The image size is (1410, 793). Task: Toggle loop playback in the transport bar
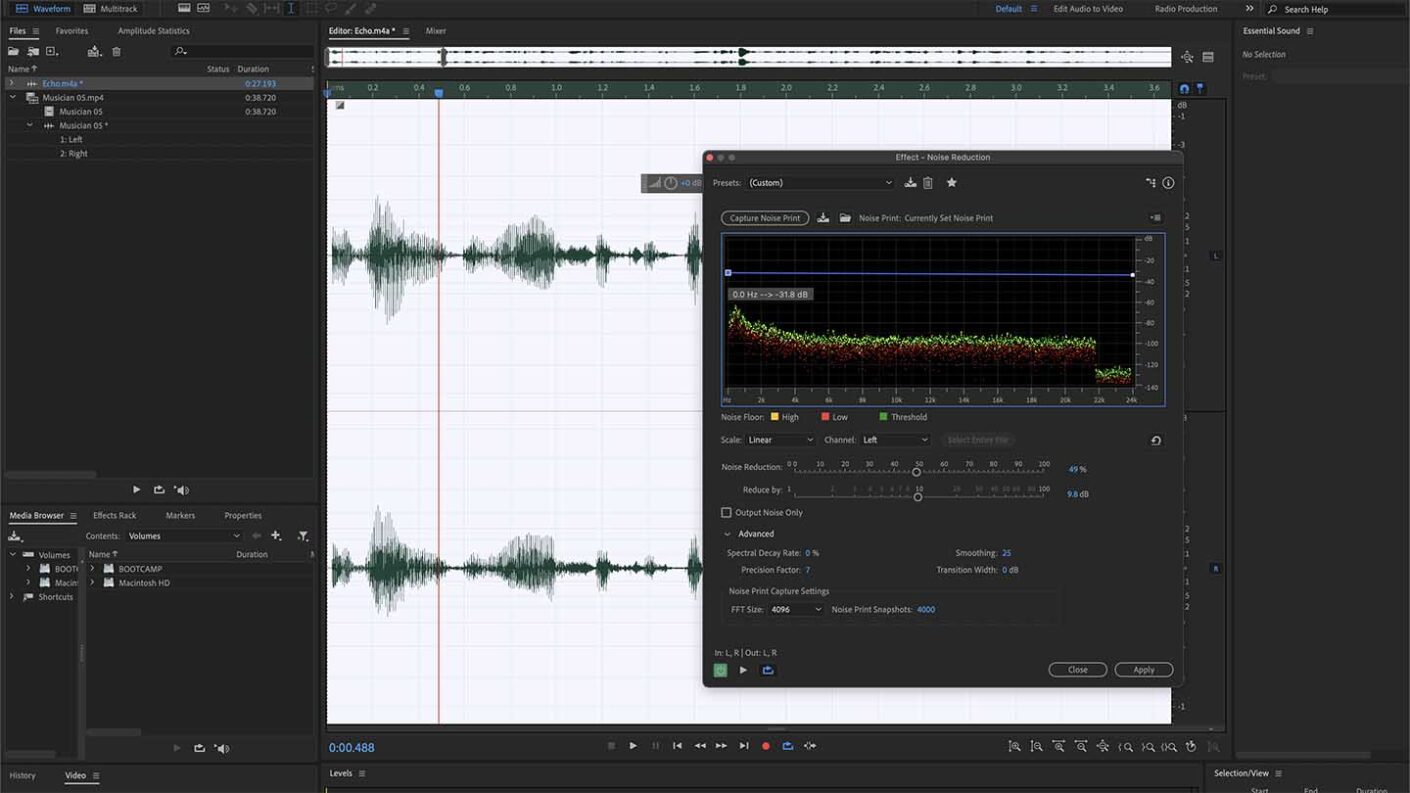789,745
